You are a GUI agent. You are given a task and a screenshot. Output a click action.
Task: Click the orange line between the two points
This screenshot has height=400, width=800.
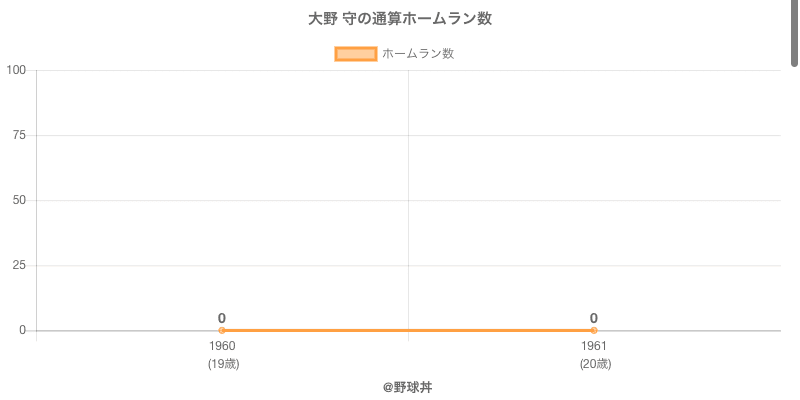tap(408, 330)
